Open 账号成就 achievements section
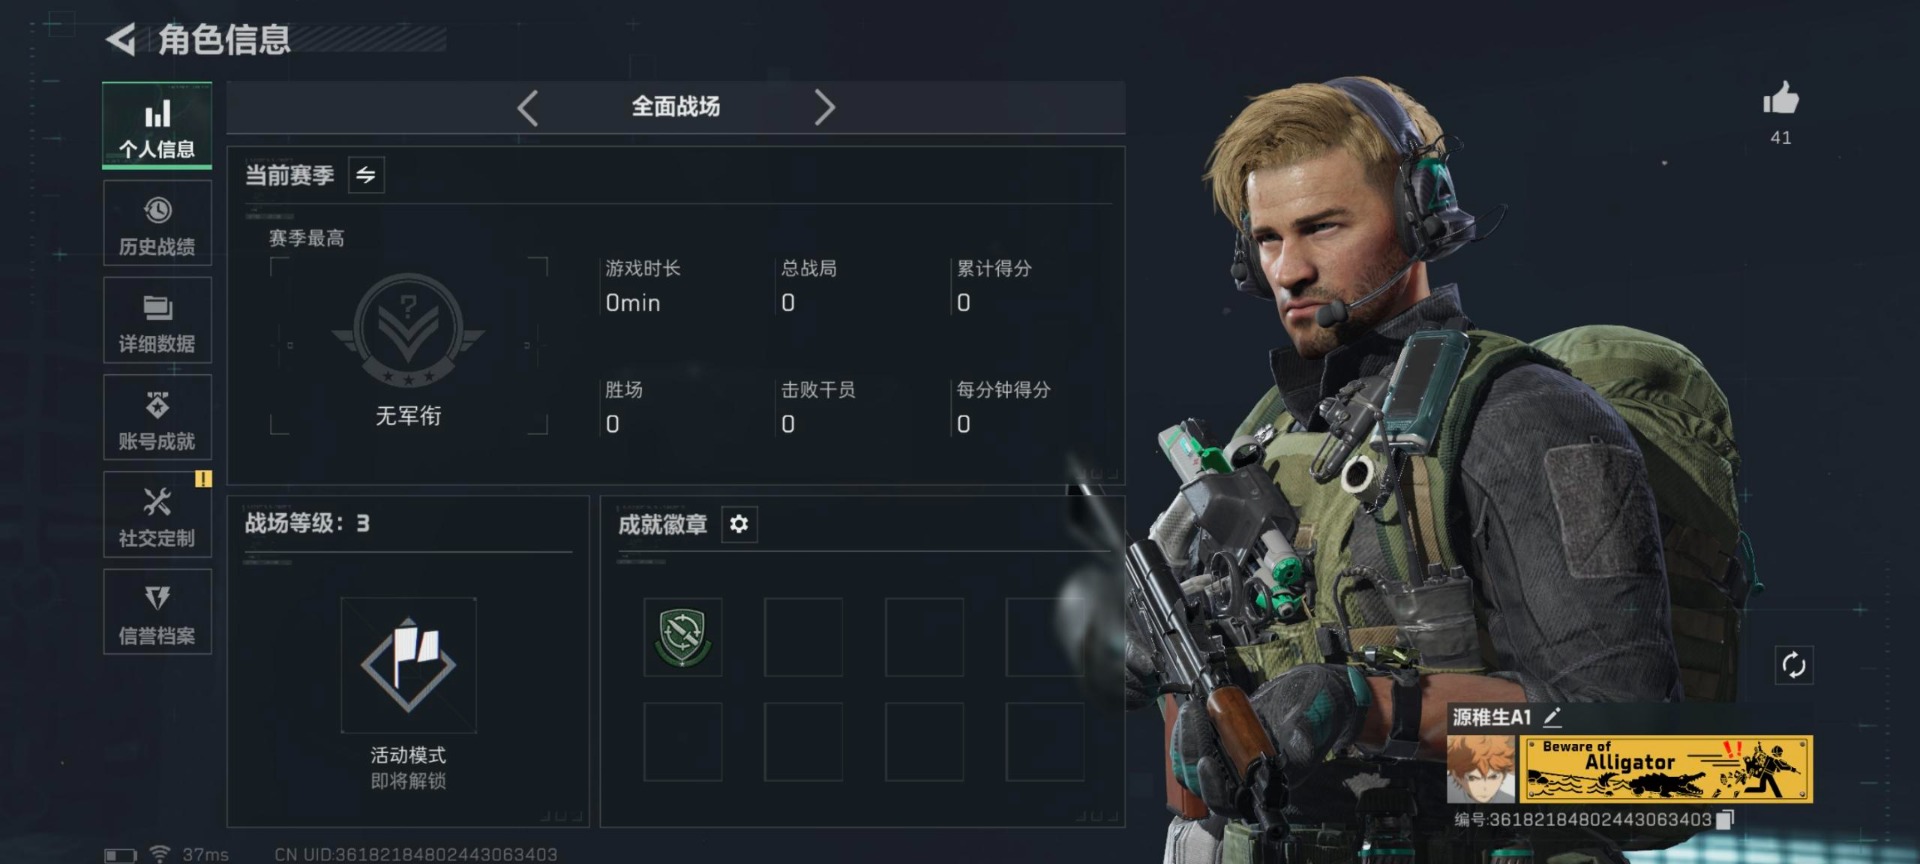Viewport: 1920px width, 864px height. click(157, 417)
